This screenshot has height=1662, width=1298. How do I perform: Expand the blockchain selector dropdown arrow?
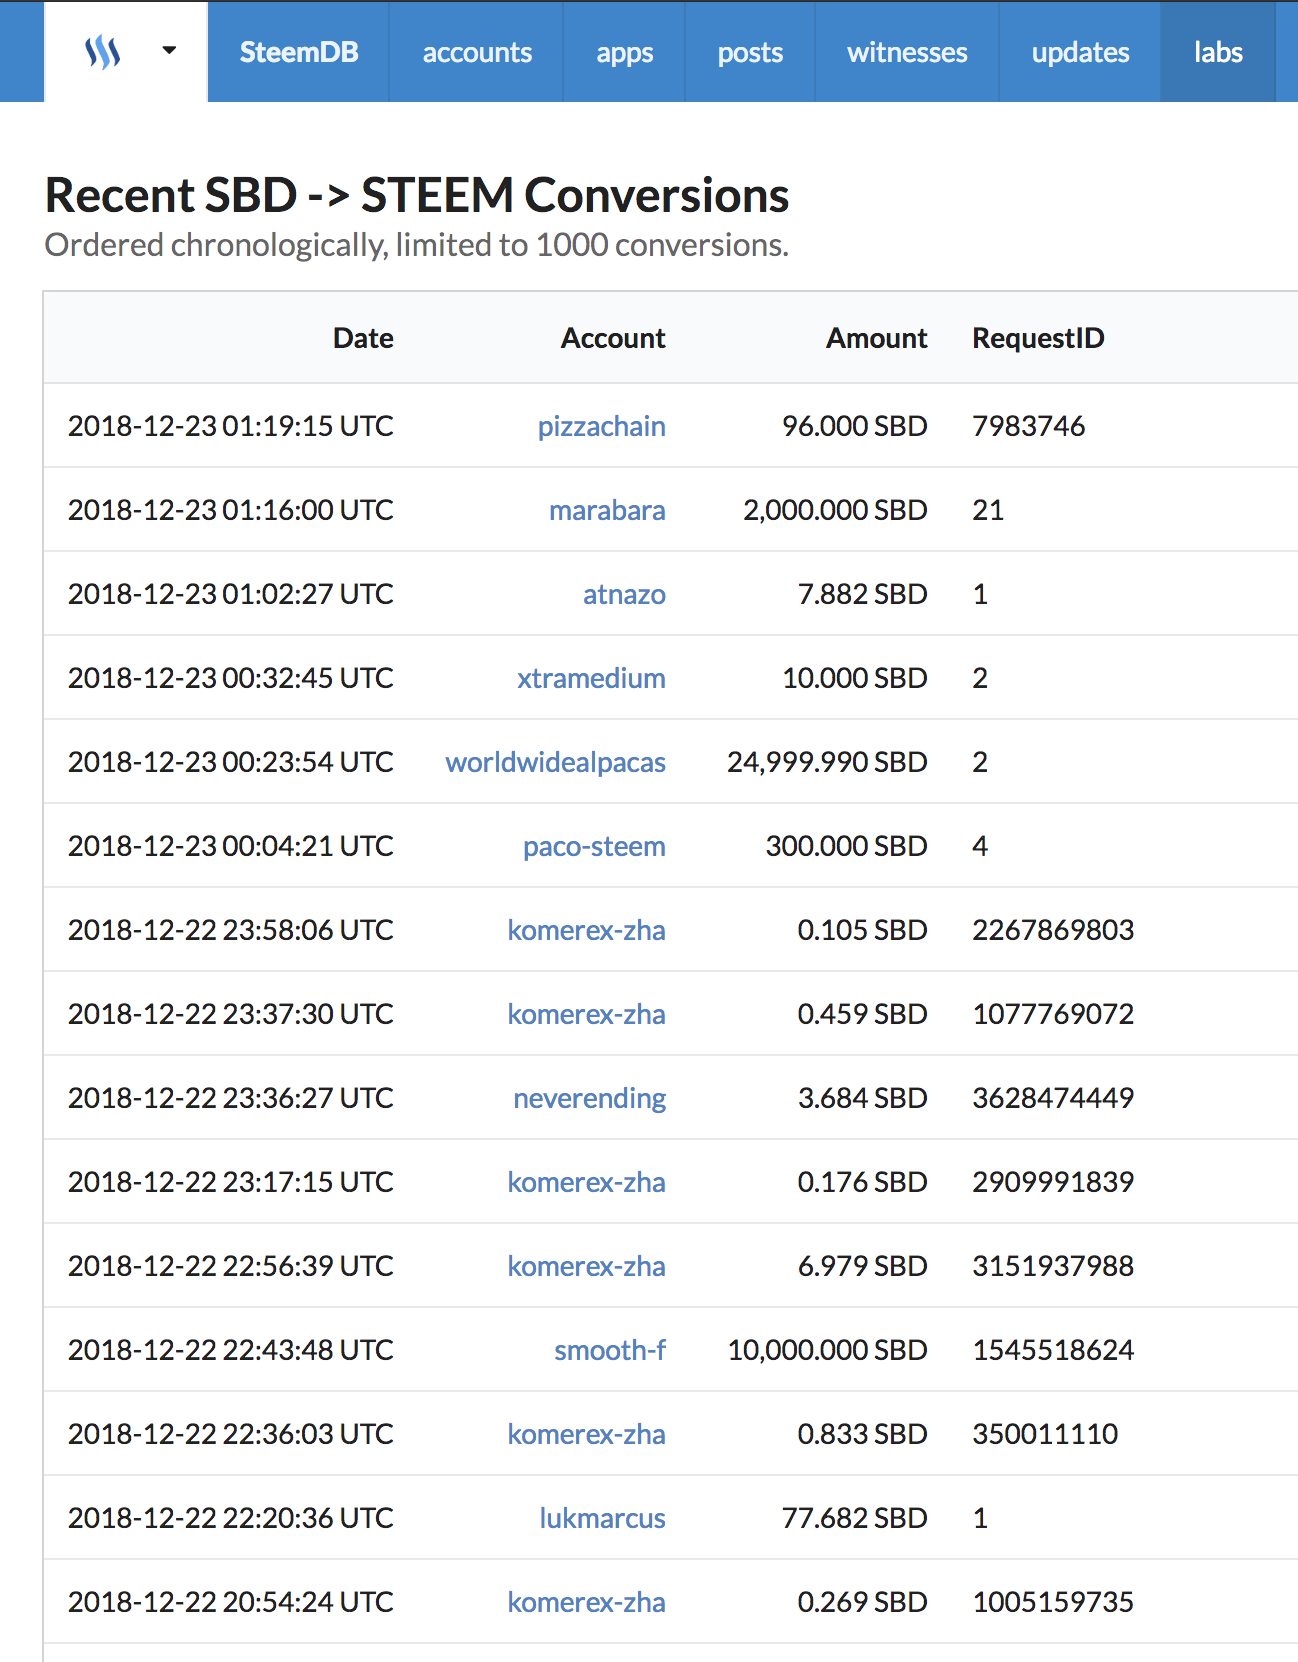click(x=169, y=50)
